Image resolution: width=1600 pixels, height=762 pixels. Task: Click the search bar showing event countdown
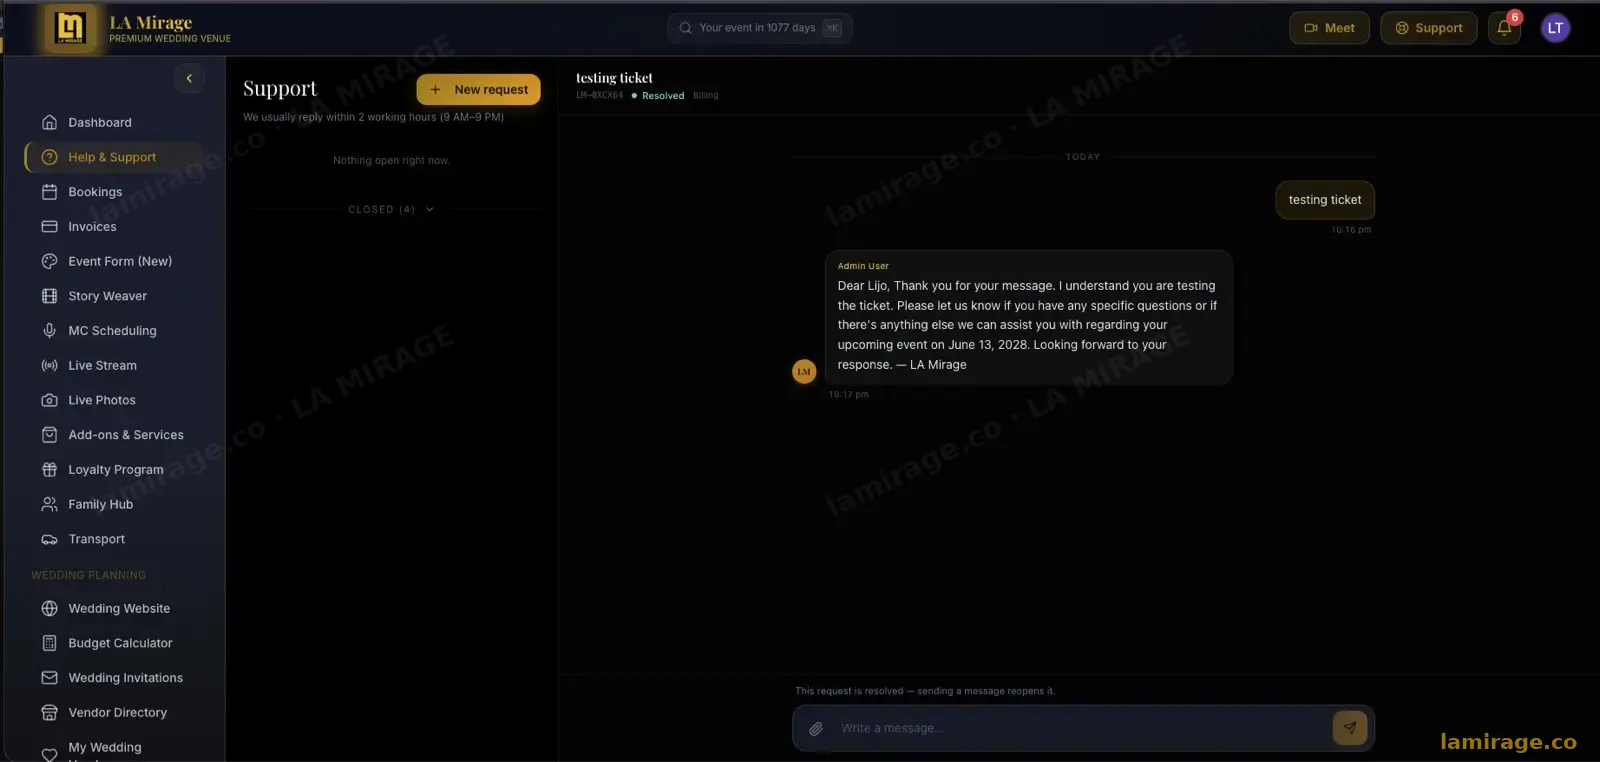coord(760,28)
